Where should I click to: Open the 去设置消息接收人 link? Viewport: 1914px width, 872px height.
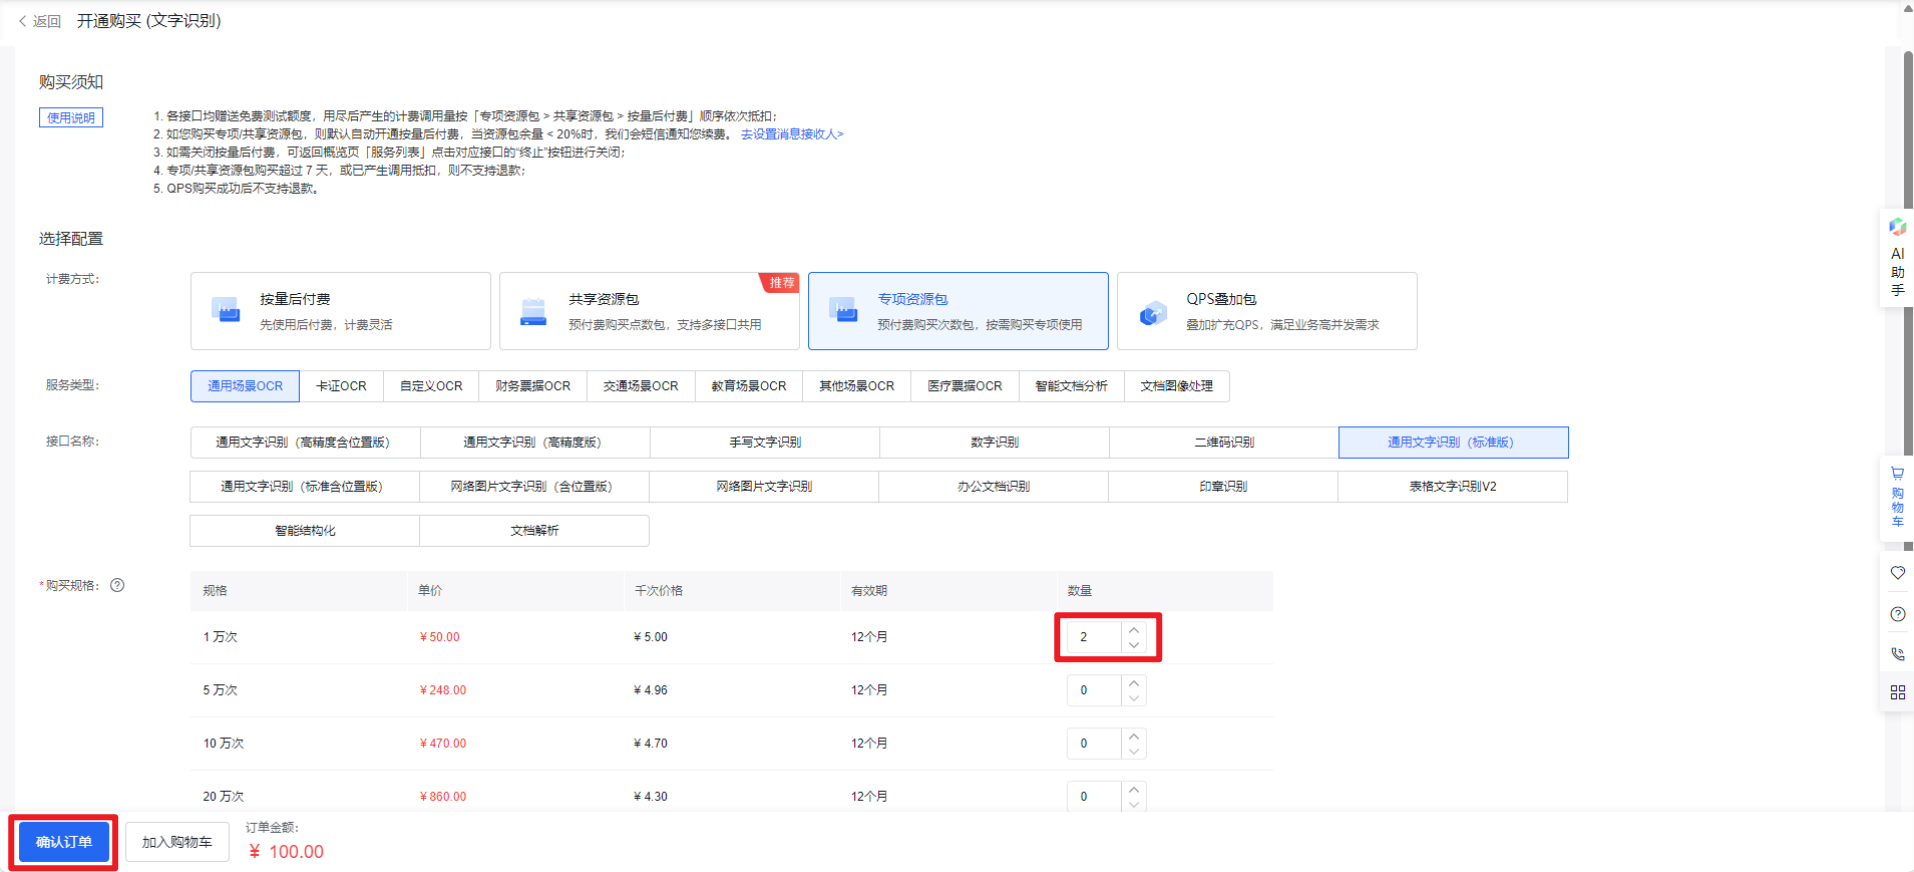(792, 134)
